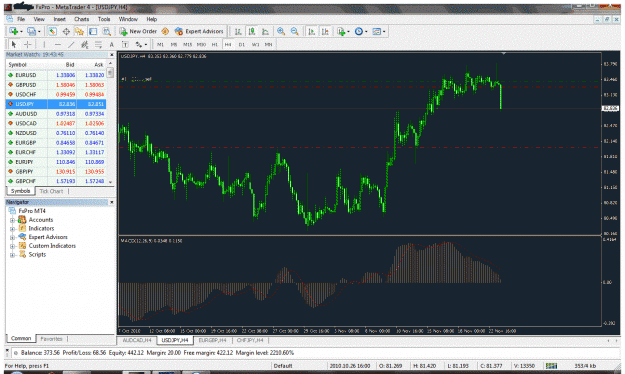The height and width of the screenshot is (374, 625).
Task: Toggle the Market Watch window icon
Action: click(x=53, y=31)
